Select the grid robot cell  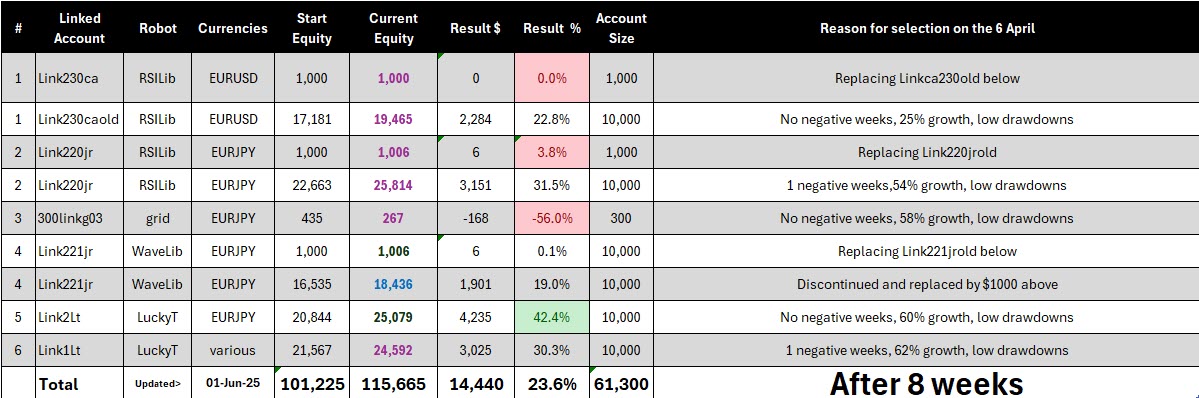[158, 218]
